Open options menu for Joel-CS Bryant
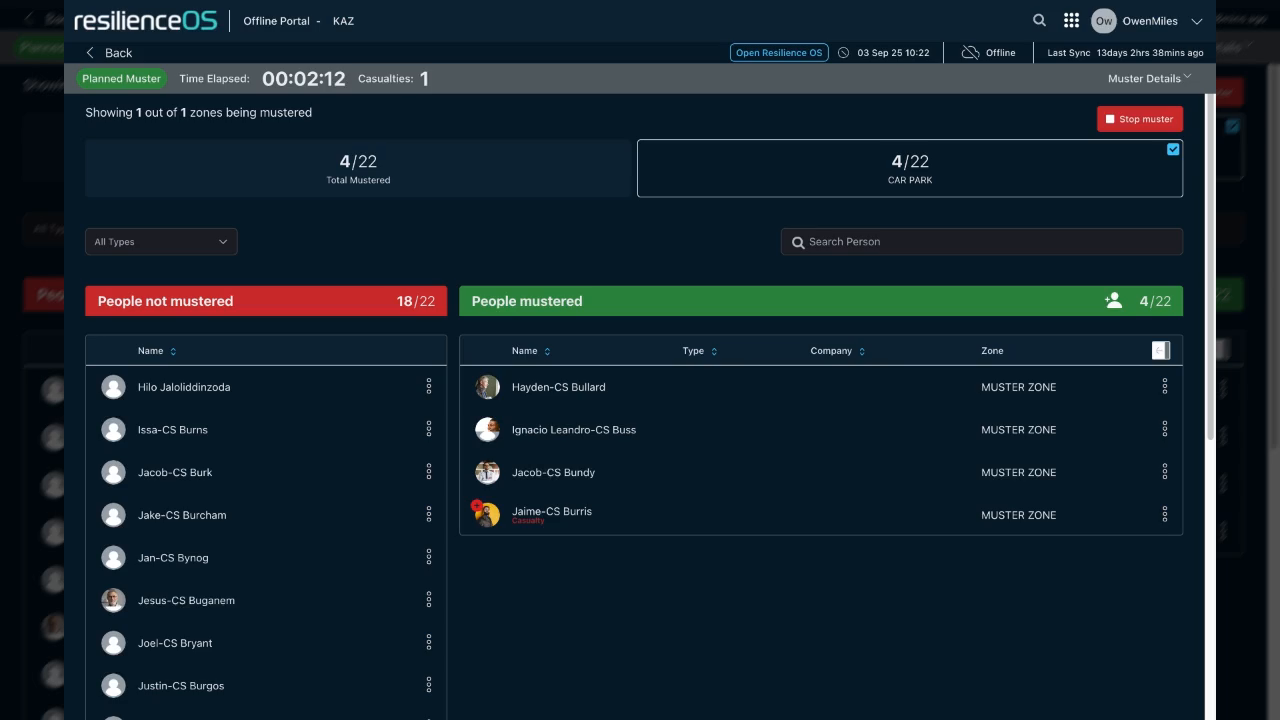 [x=429, y=642]
